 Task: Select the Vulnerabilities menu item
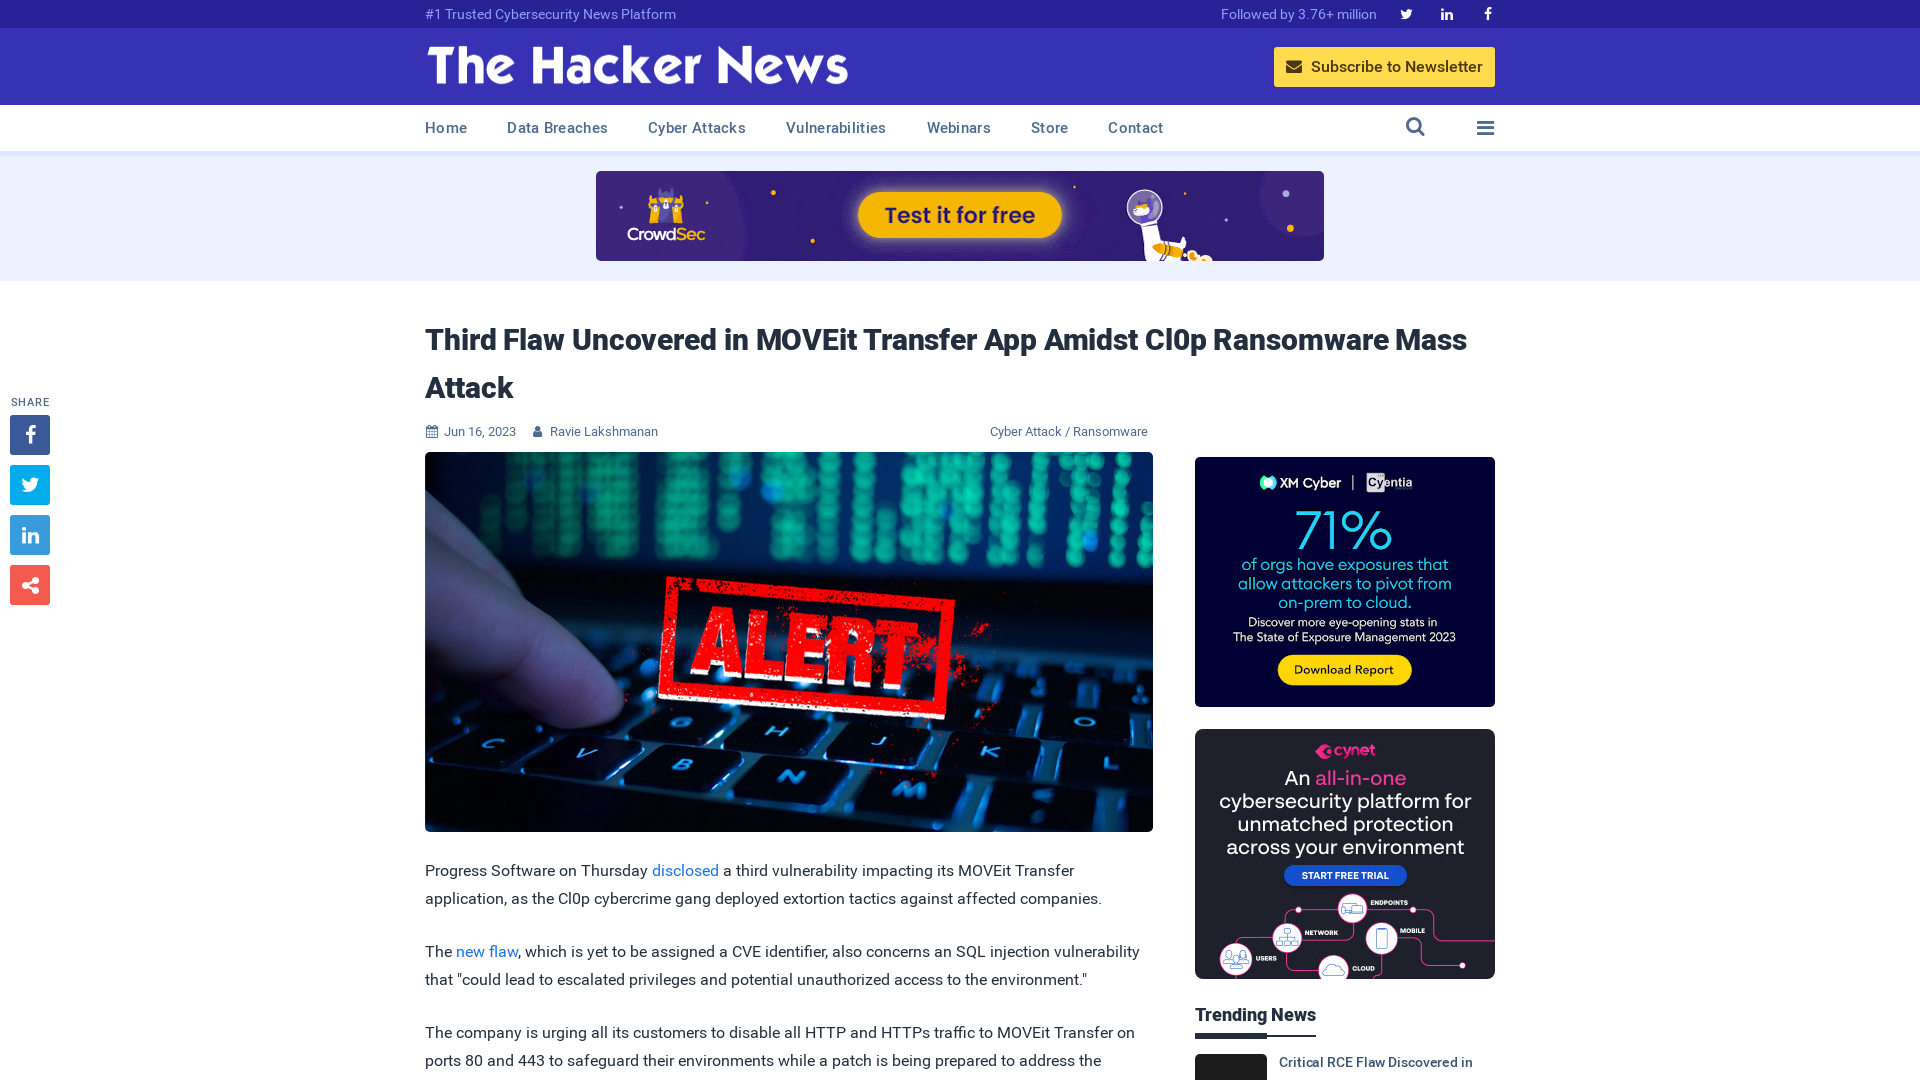click(836, 128)
